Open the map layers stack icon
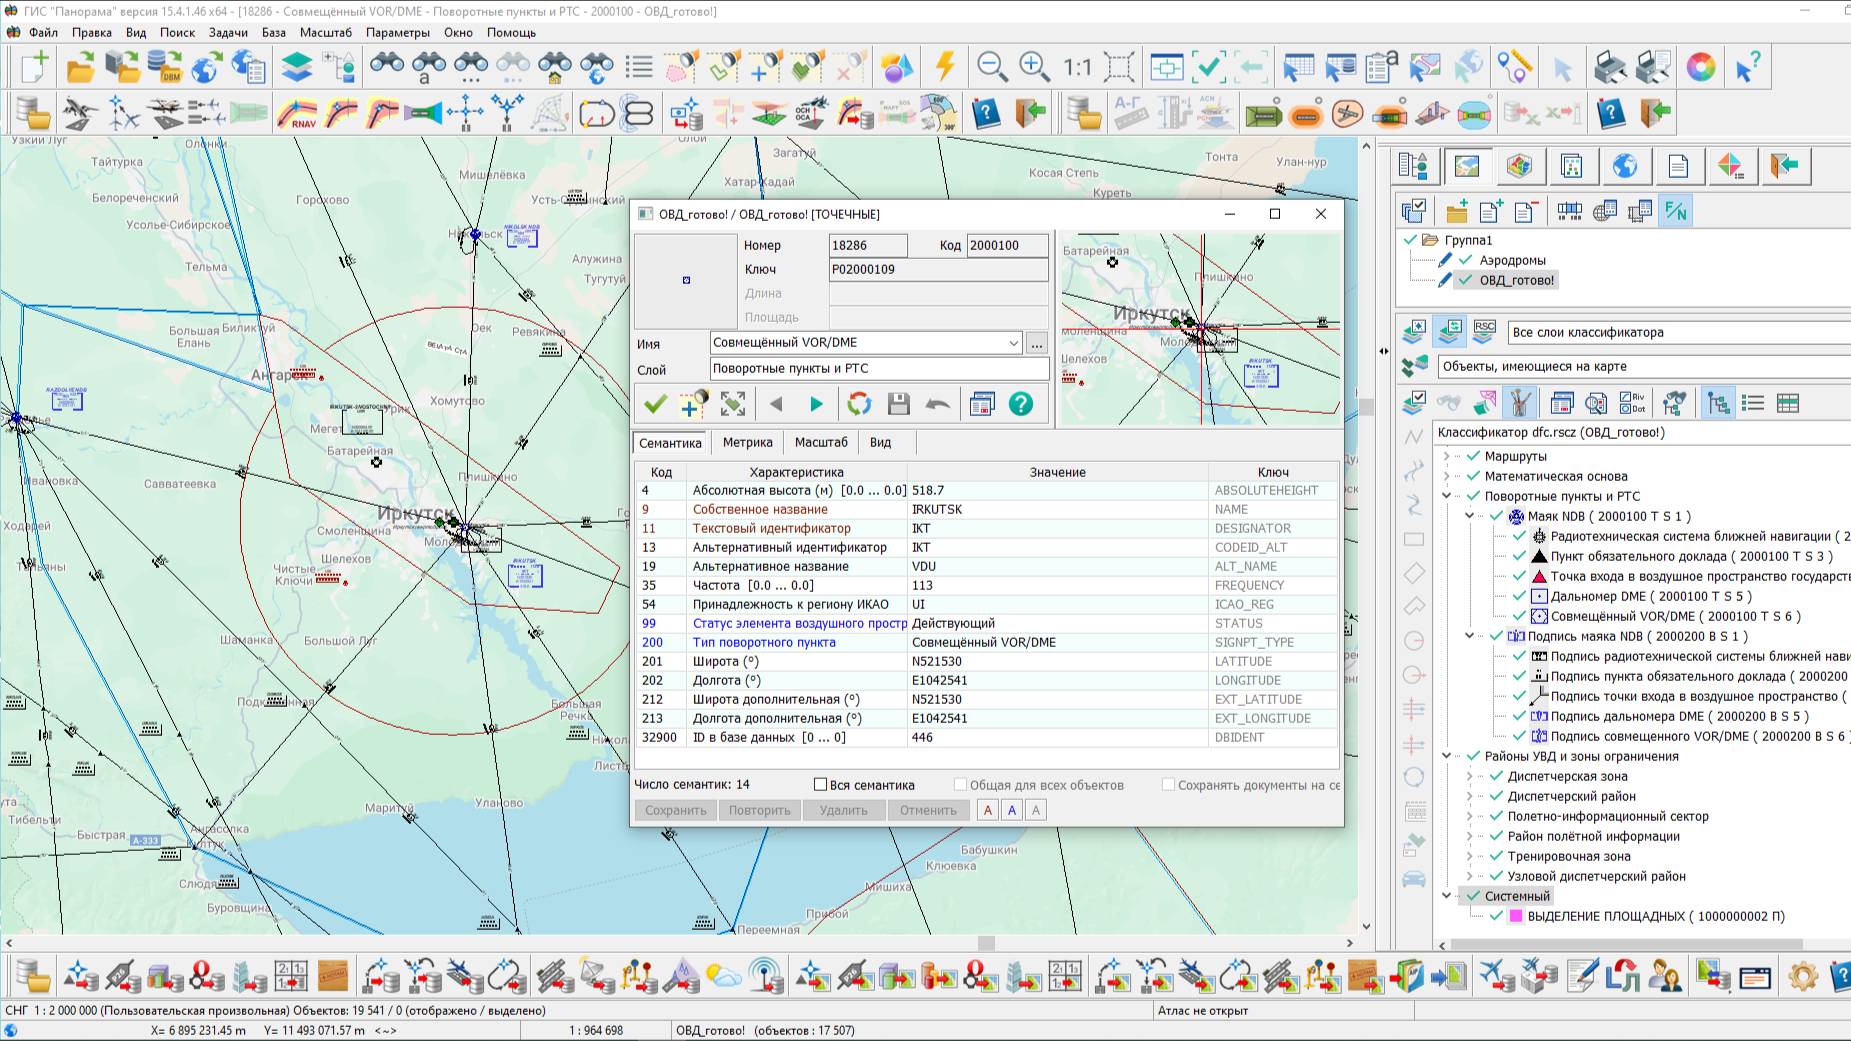This screenshot has width=1851, height=1041. (x=296, y=67)
